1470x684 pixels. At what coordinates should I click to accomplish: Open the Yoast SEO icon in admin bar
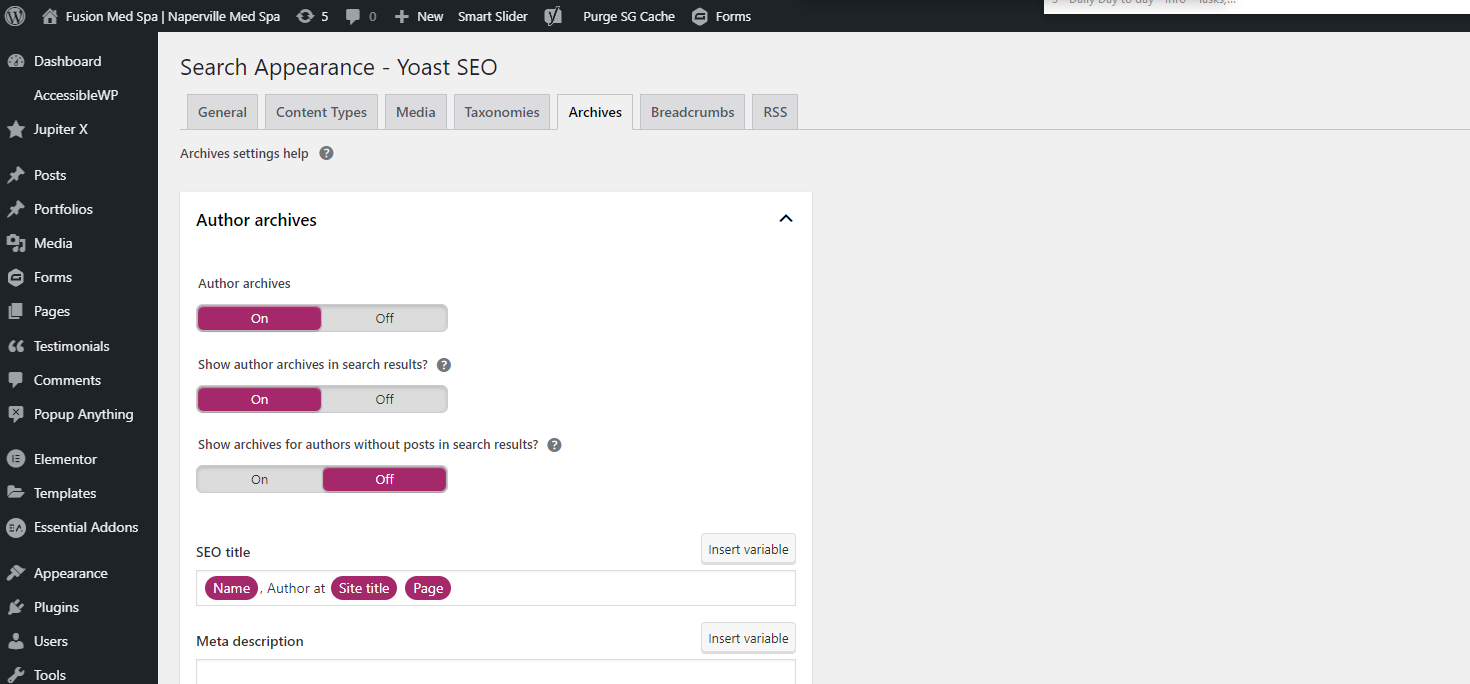point(553,16)
